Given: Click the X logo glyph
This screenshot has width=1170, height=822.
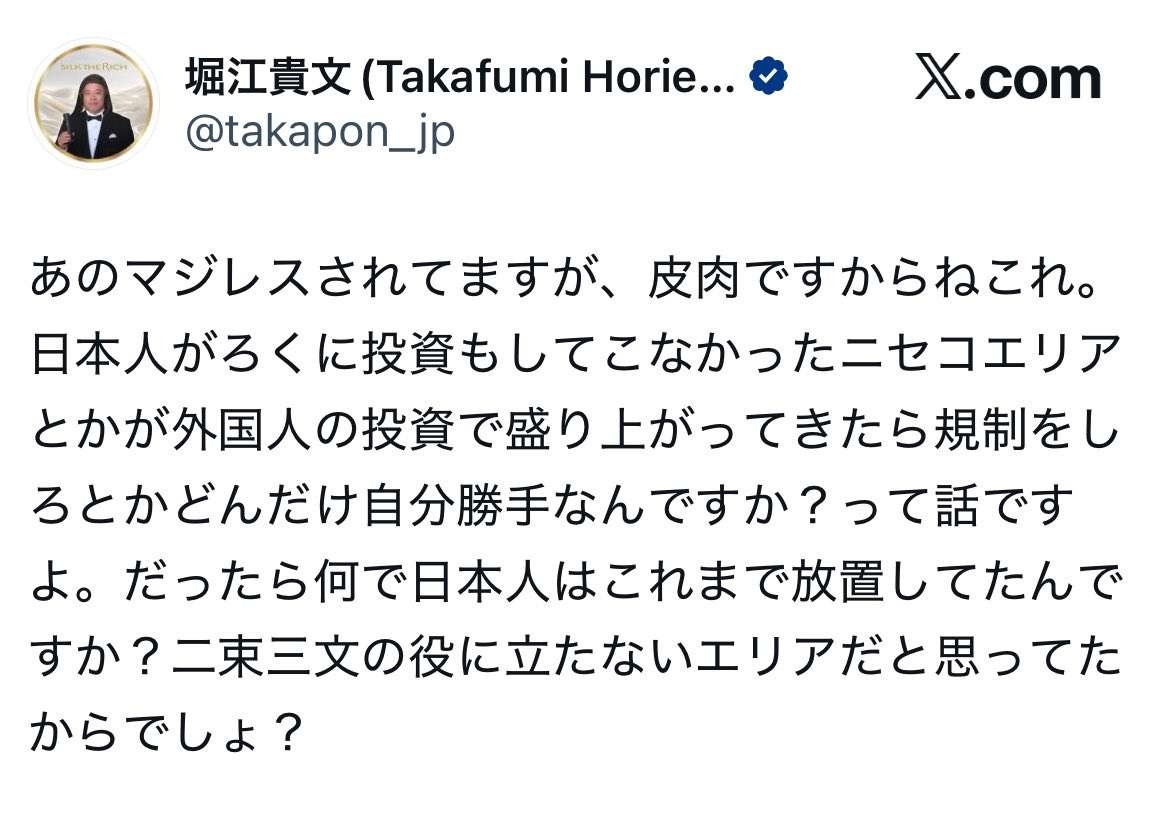Looking at the screenshot, I should tap(938, 79).
